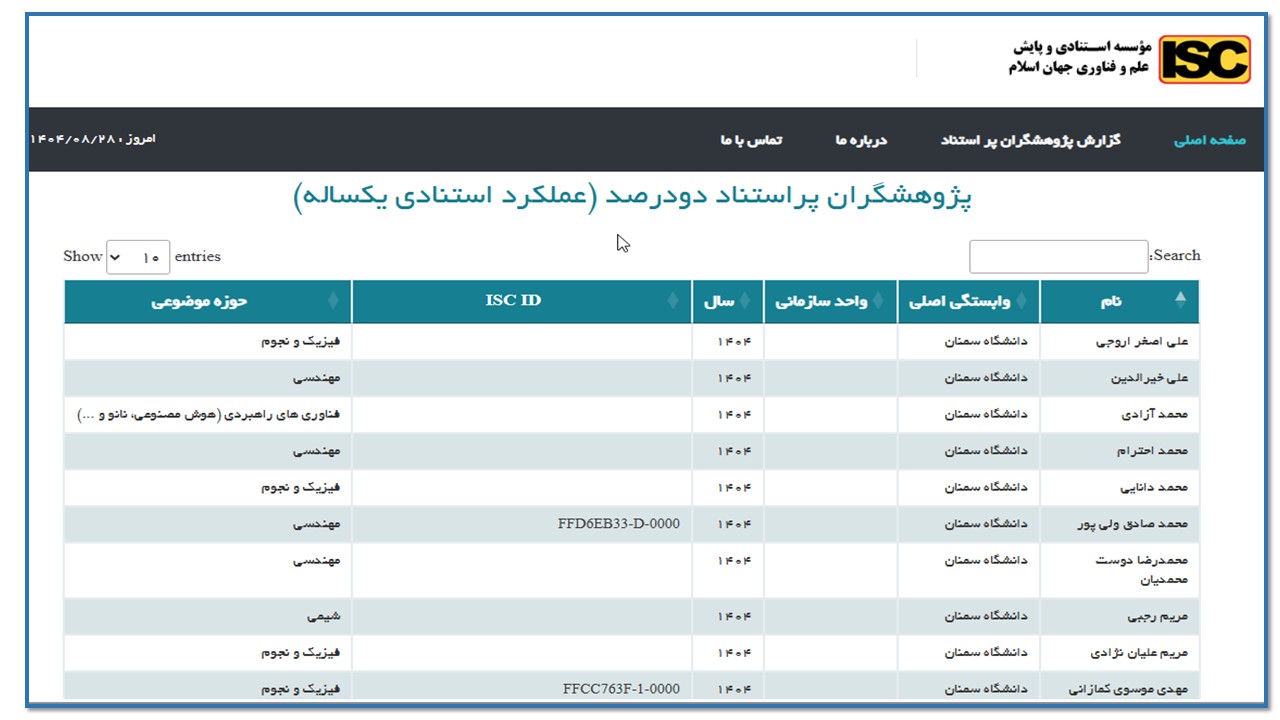Click the page title پژوهشگران پراستناد دودرصد

(632, 197)
